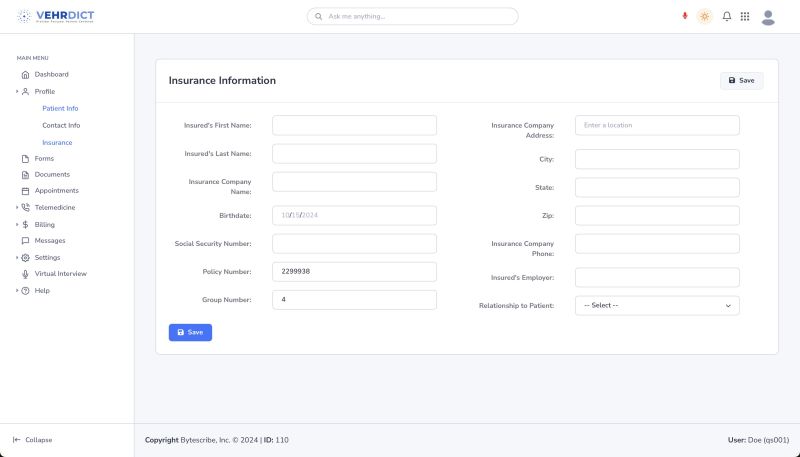
Task: Open the Documents page
Action: click(52, 174)
